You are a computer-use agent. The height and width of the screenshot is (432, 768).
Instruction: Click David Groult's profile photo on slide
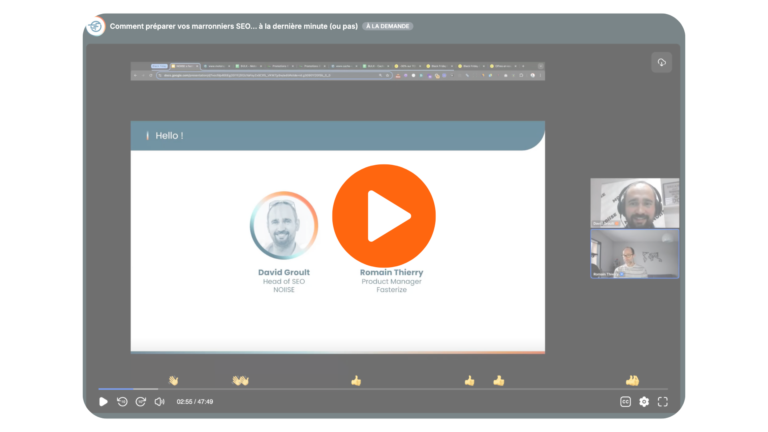[284, 225]
